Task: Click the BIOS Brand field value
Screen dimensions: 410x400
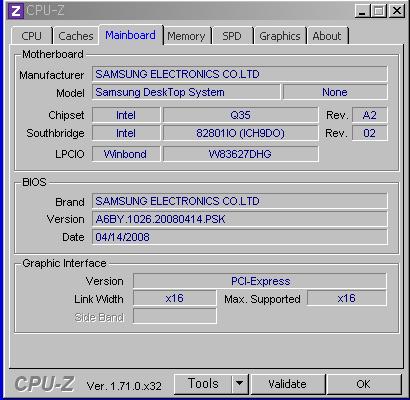Action: pyautogui.click(x=240, y=201)
